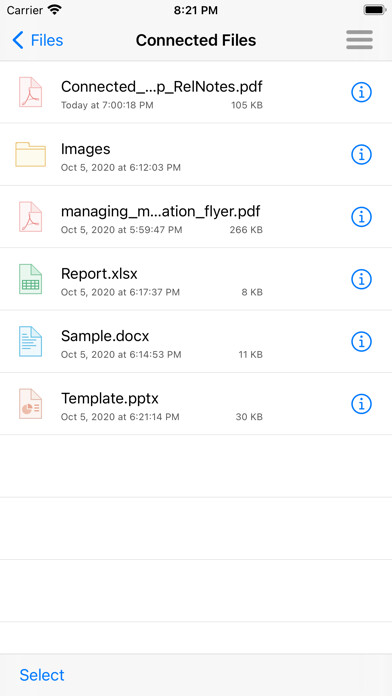Click the 11 KB file size
This screenshot has width=392, height=696.
(250, 355)
